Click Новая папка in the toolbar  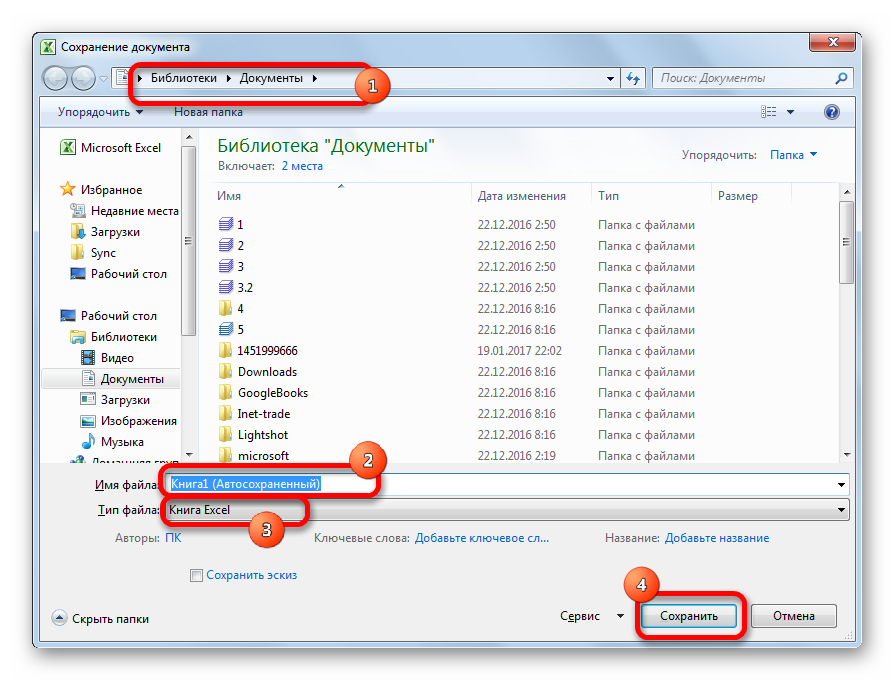(208, 113)
